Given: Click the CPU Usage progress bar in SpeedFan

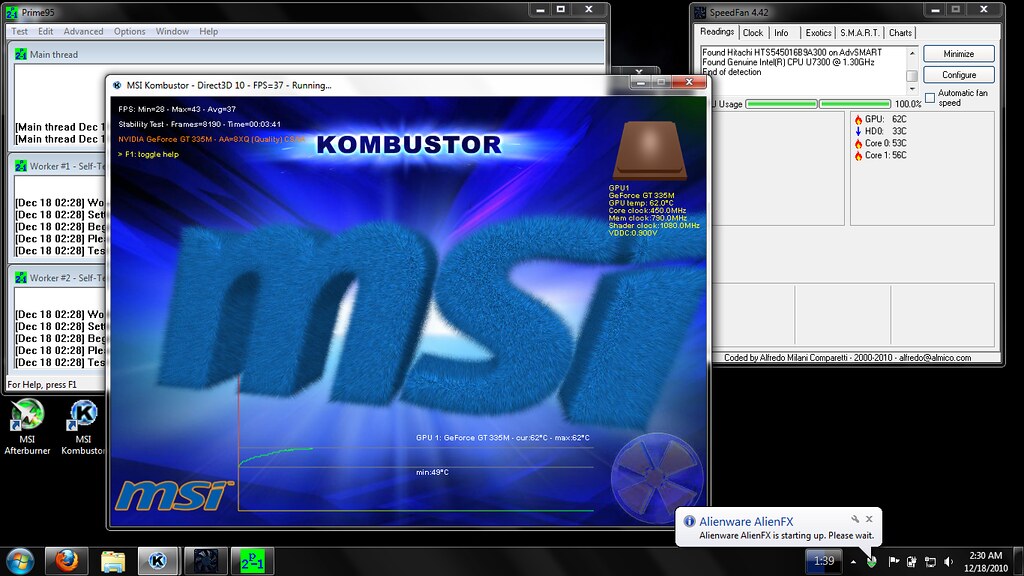Looking at the screenshot, I should [818, 104].
